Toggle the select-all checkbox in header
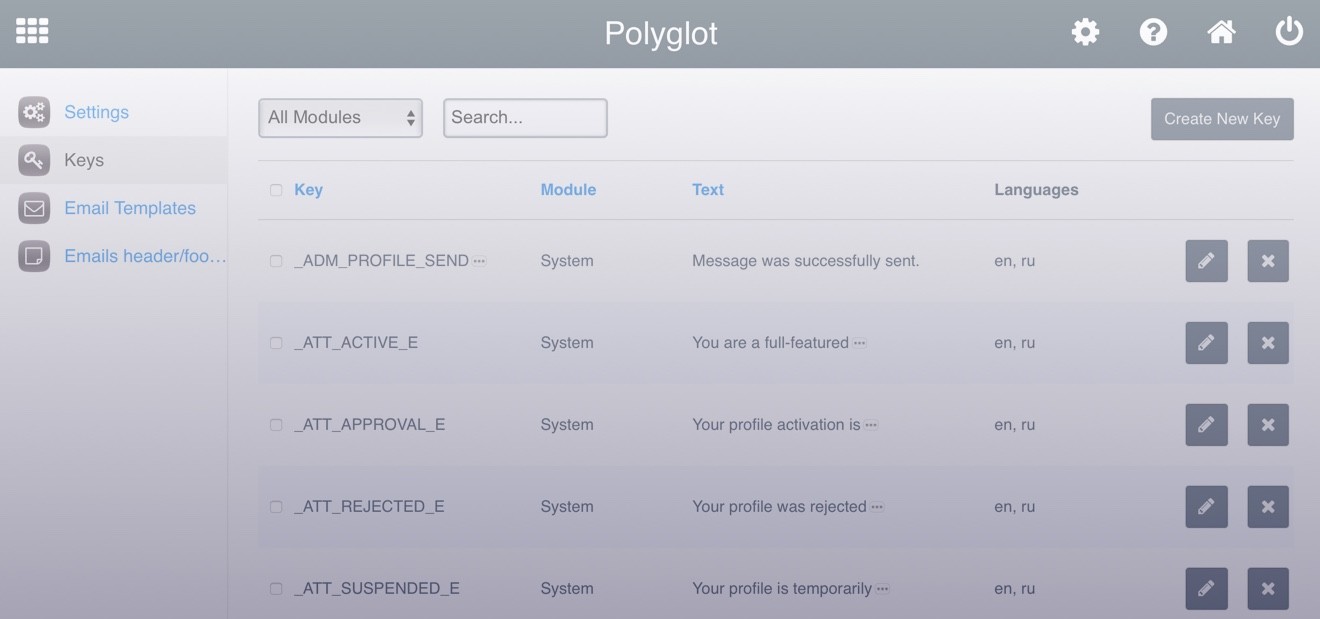Viewport: 1320px width, 619px height. (x=276, y=190)
